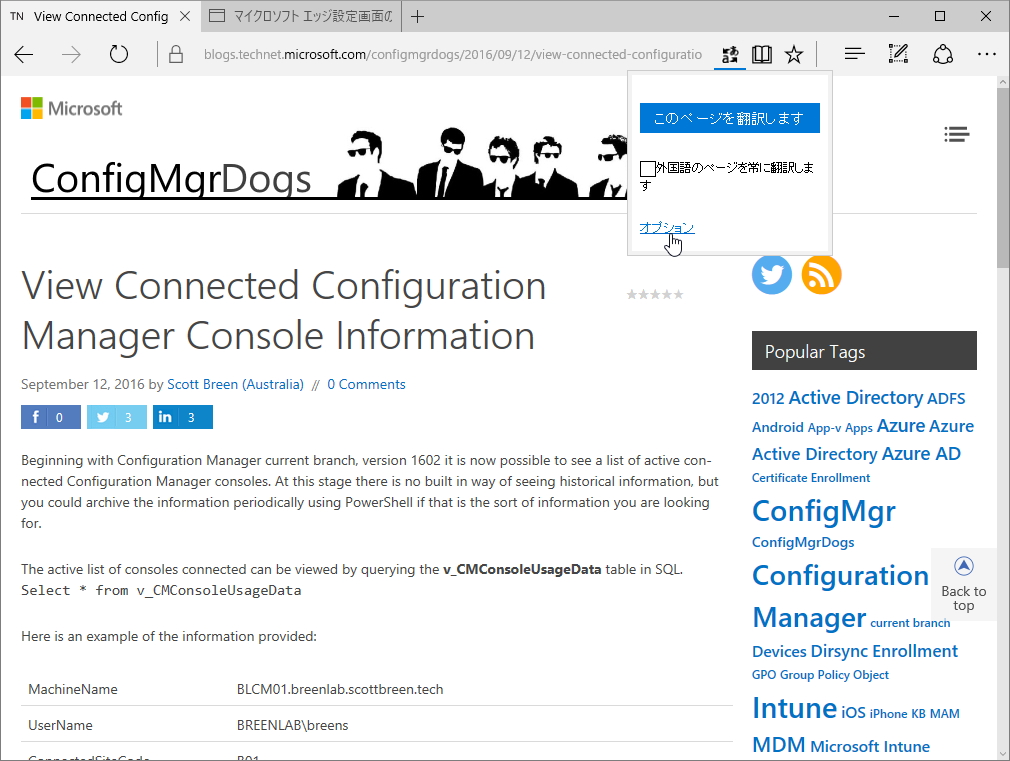Share the article via the LinkedIn button
Viewport: 1010px width, 761px height.
(x=182, y=417)
